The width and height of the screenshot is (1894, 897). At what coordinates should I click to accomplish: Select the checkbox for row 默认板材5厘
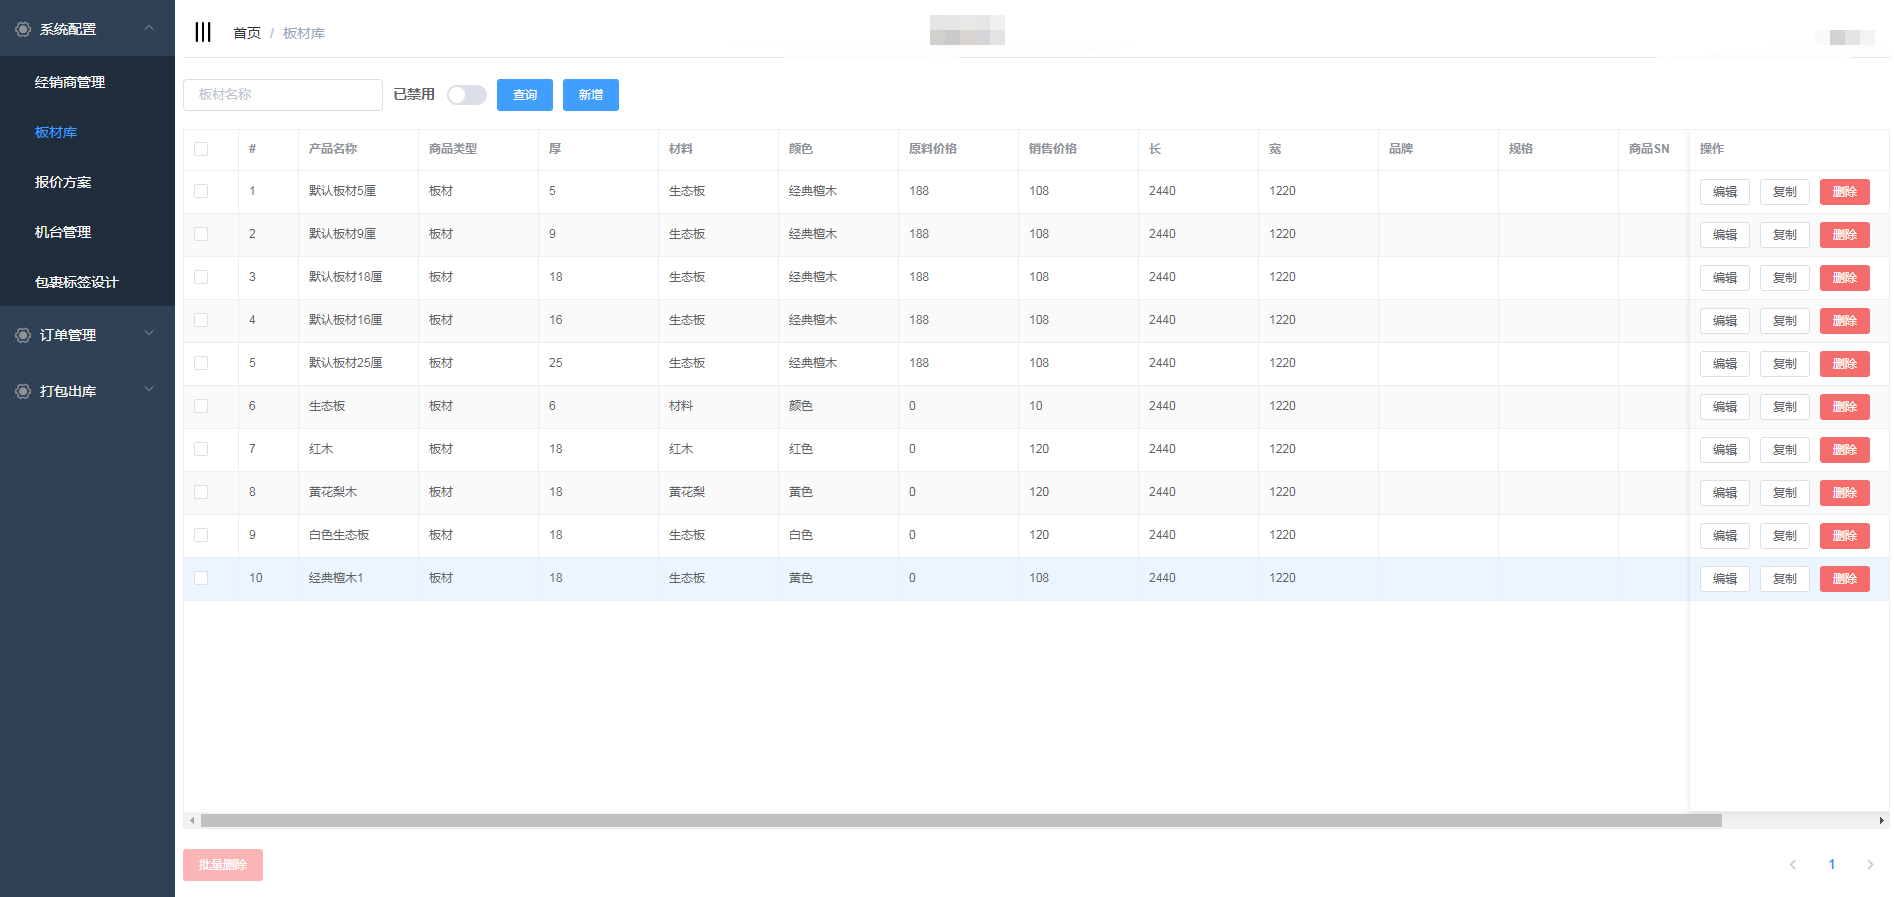201,191
